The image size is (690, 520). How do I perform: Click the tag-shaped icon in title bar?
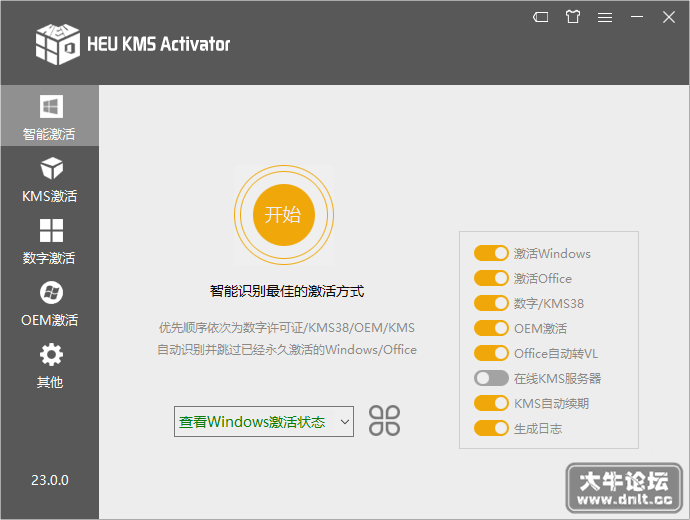coord(540,17)
